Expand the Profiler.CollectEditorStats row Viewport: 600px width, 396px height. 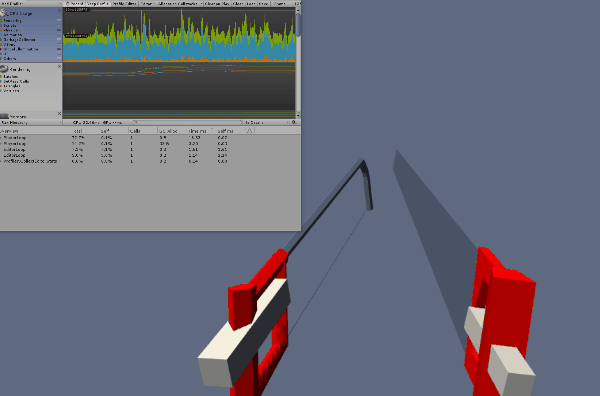2,161
